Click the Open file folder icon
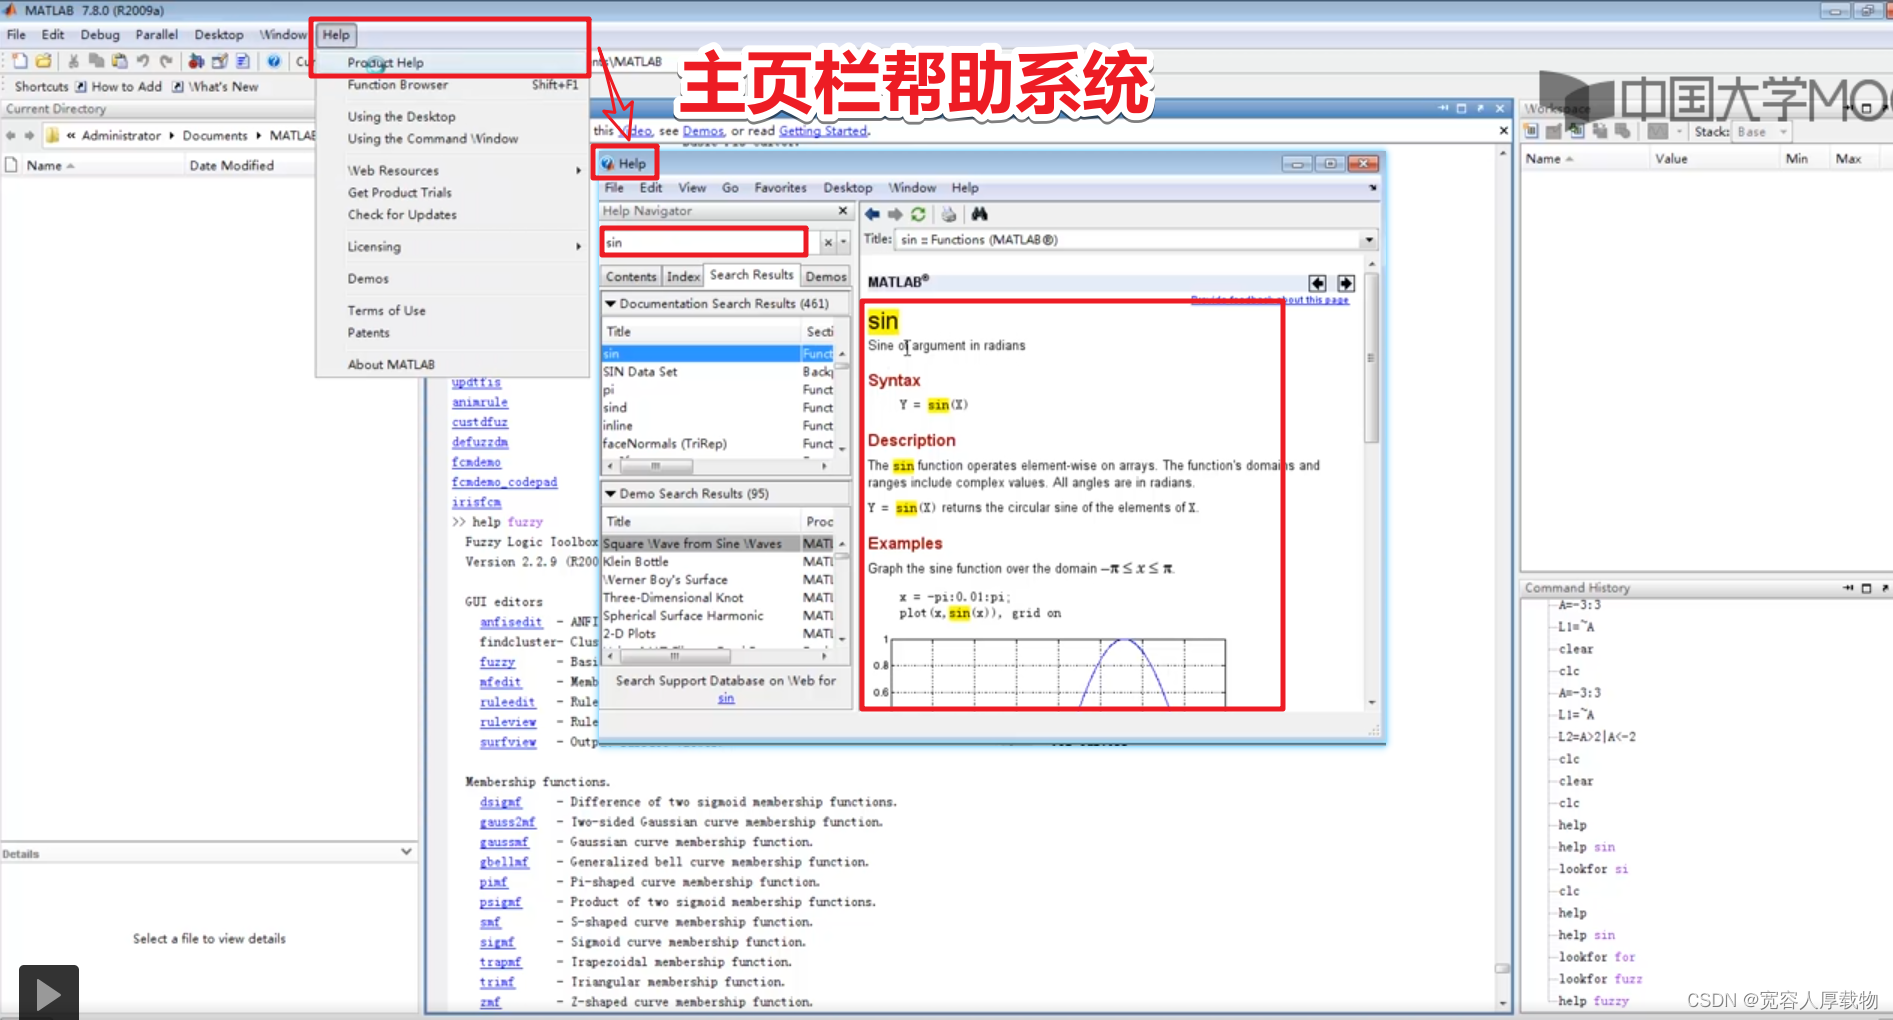The width and height of the screenshot is (1893, 1020). point(43,62)
